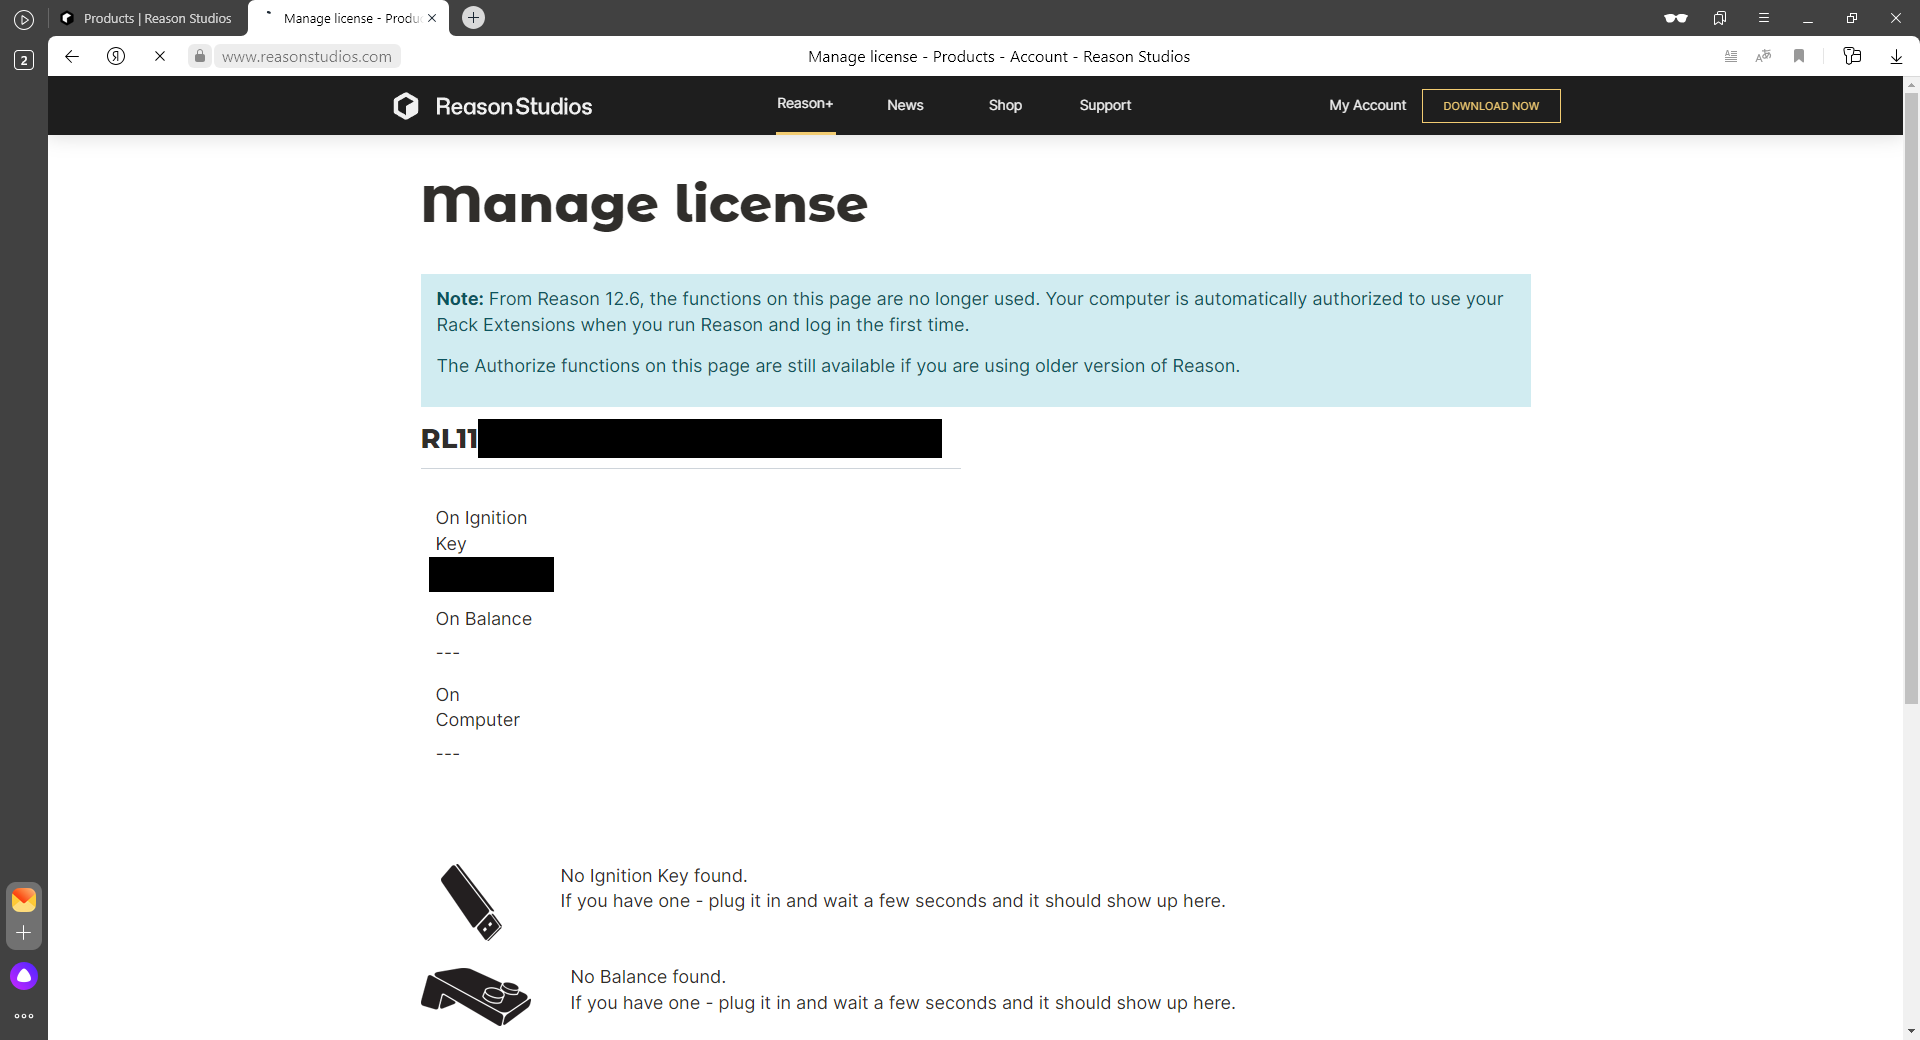The image size is (1920, 1040).
Task: Stop page loading
Action: click(x=160, y=56)
